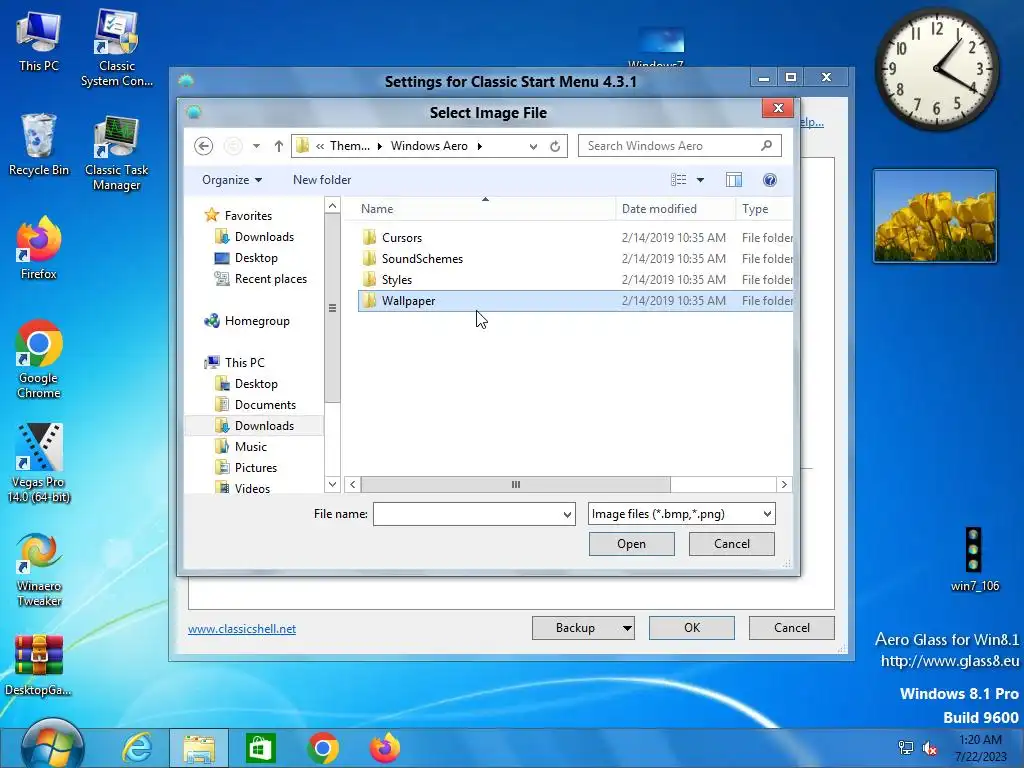
Task: Click horizontal scrollbar right arrow
Action: [x=784, y=485]
